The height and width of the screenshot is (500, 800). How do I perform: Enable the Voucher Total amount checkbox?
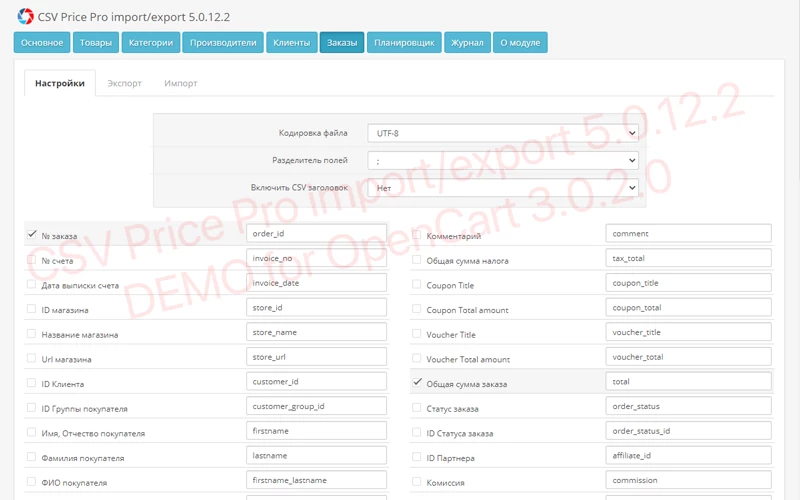point(417,358)
